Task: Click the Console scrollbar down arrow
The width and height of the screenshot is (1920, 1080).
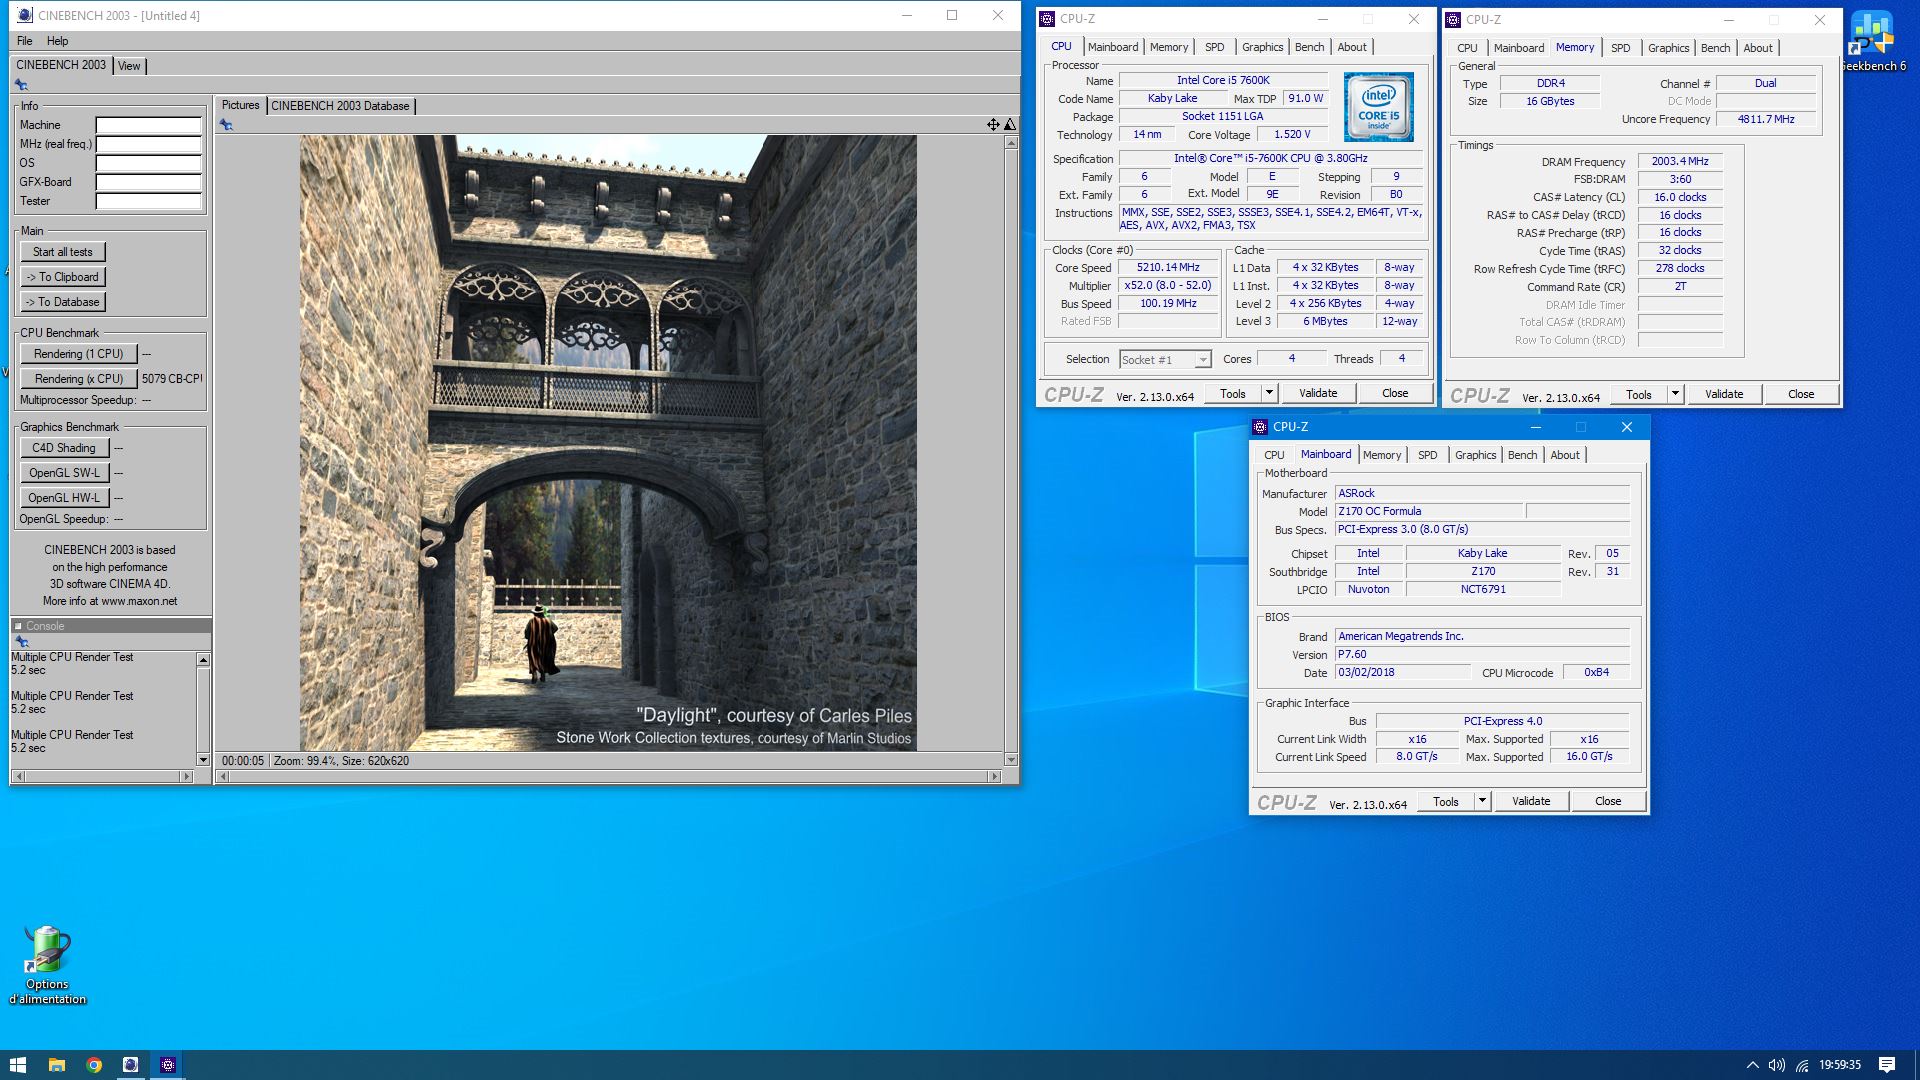Action: point(203,760)
